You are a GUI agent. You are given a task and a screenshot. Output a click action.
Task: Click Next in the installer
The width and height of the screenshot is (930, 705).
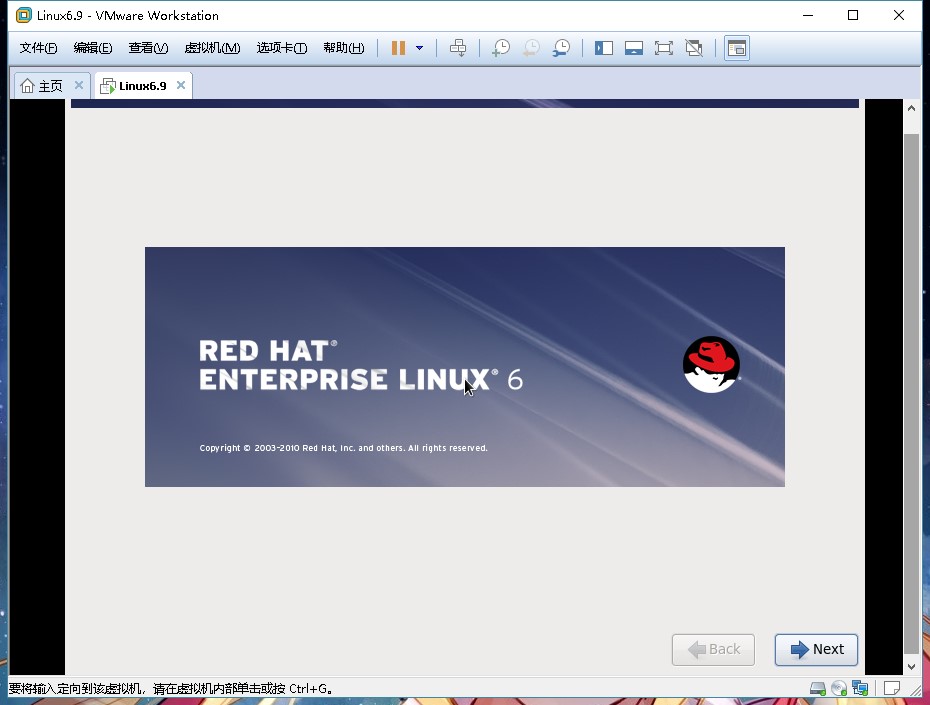[816, 650]
